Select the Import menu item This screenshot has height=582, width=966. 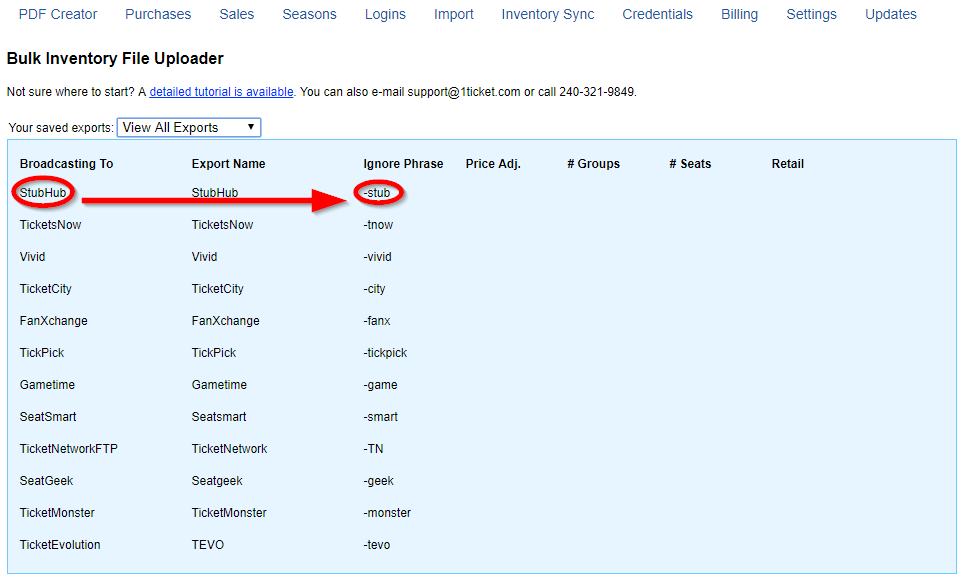pos(453,14)
